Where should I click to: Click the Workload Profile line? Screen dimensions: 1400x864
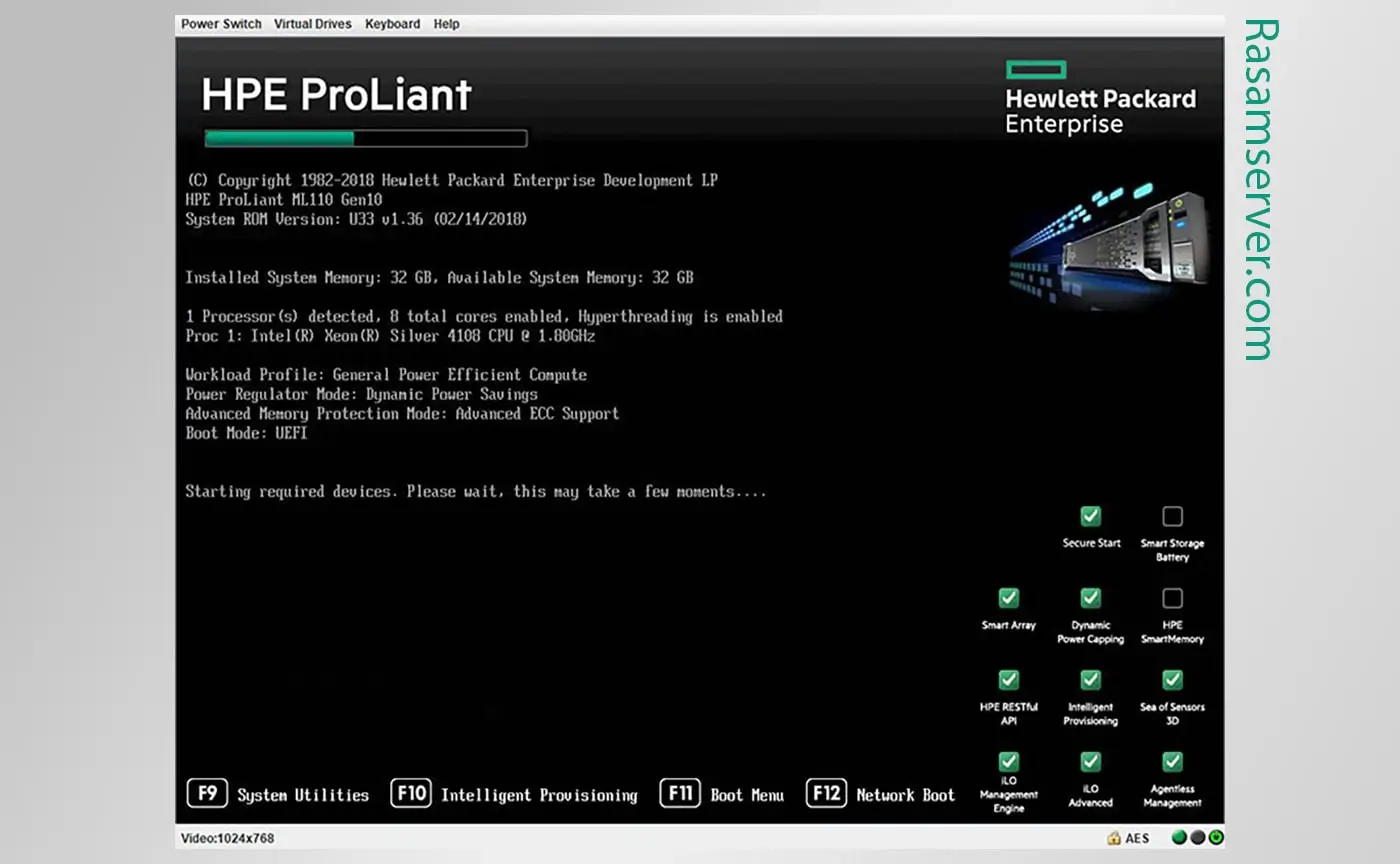pyautogui.click(x=386, y=375)
